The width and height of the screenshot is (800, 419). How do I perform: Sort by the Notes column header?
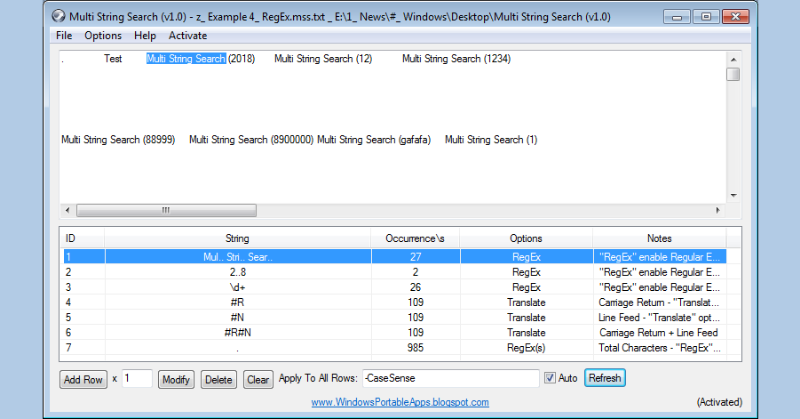pos(659,238)
